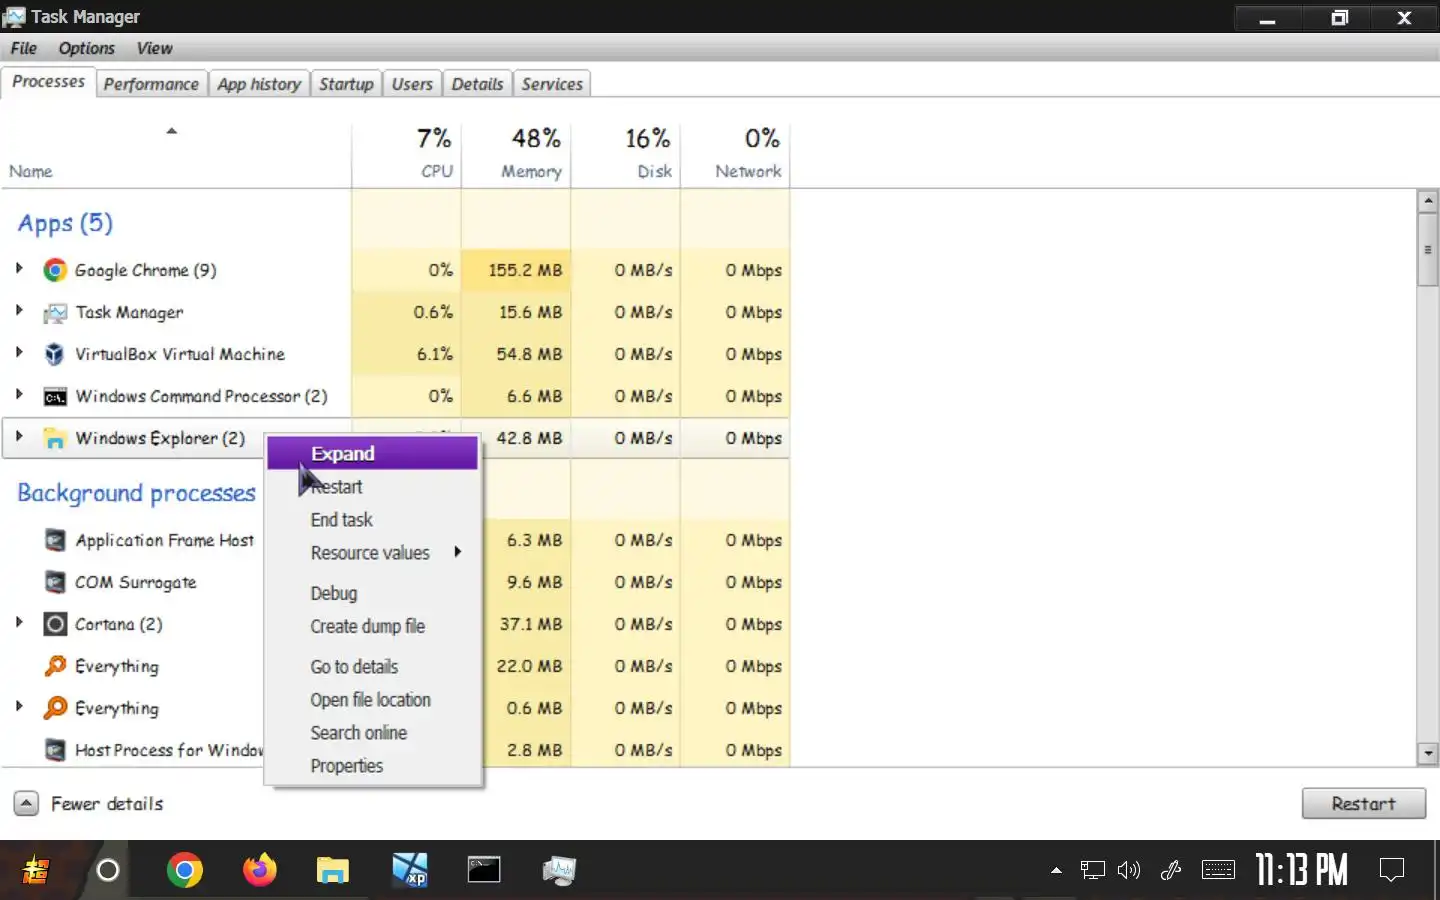Viewport: 1440px width, 900px height.
Task: Click the Host Process for Windows icon
Action: click(55, 750)
